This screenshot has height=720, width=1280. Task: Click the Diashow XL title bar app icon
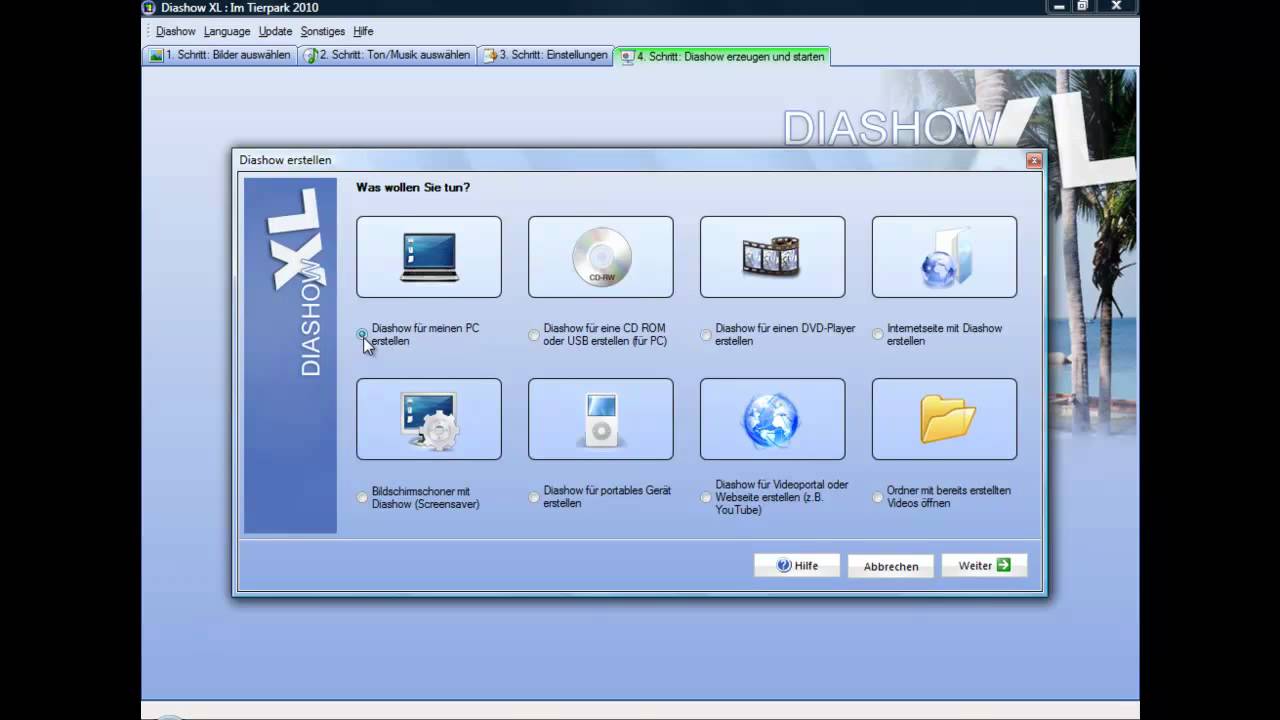(149, 7)
